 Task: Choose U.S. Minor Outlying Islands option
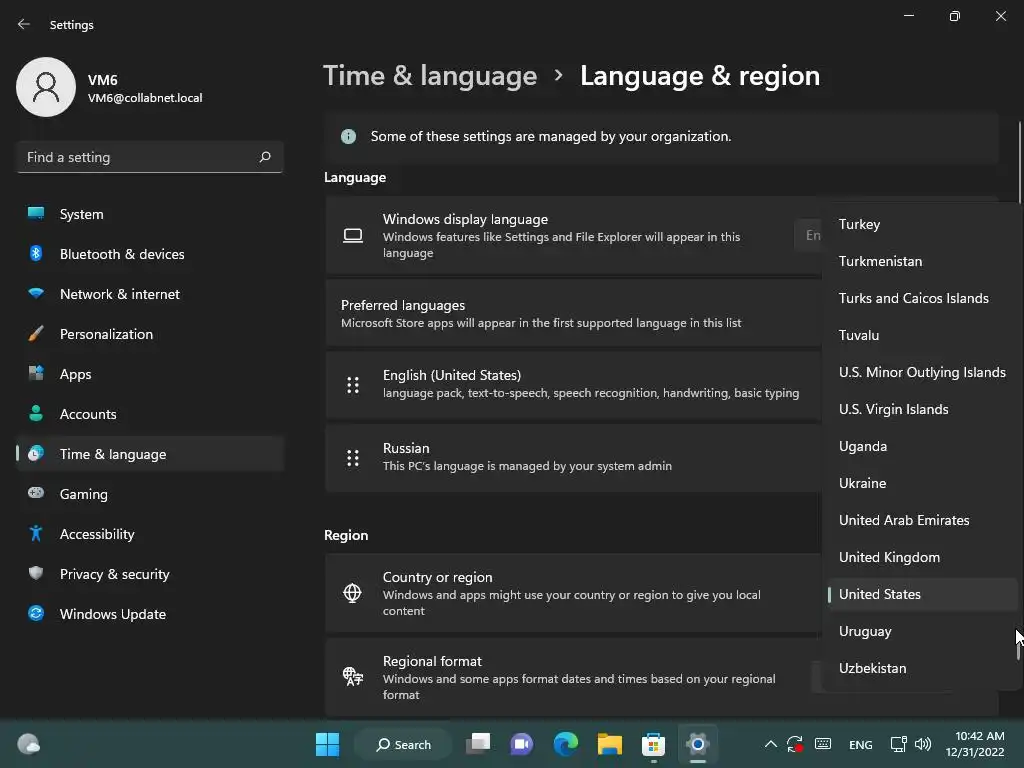pyautogui.click(x=922, y=372)
